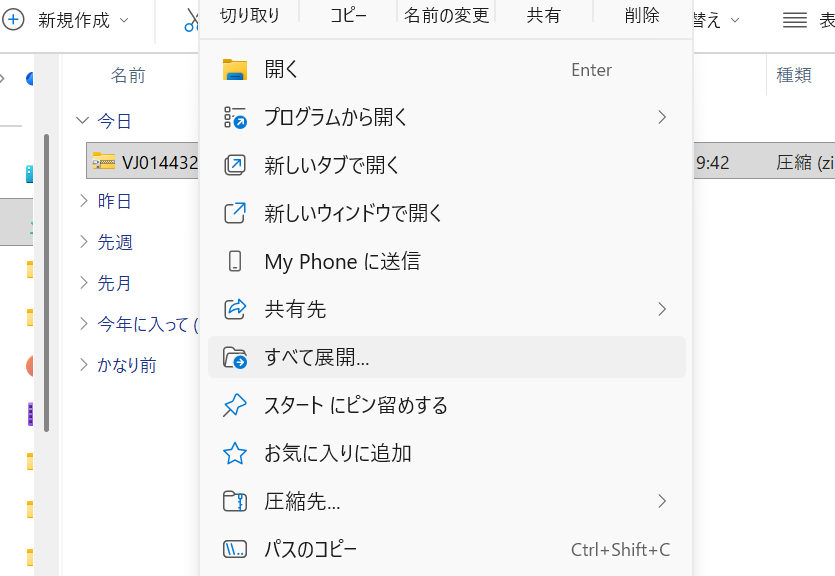This screenshot has width=835, height=576.
Task: Click the プログラムから開く icon
Action: click(235, 118)
